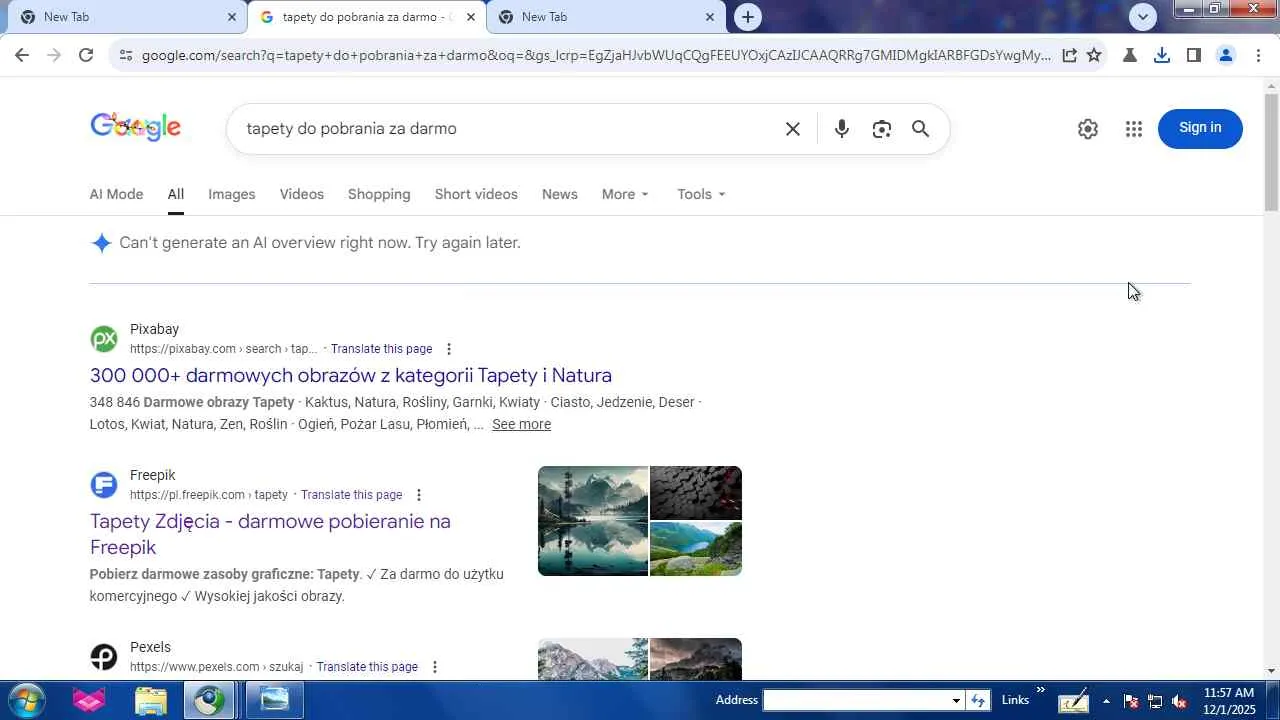Expand the taskbar Links chevron
Viewport: 1280px width, 720px height.
pyautogui.click(x=1040, y=690)
